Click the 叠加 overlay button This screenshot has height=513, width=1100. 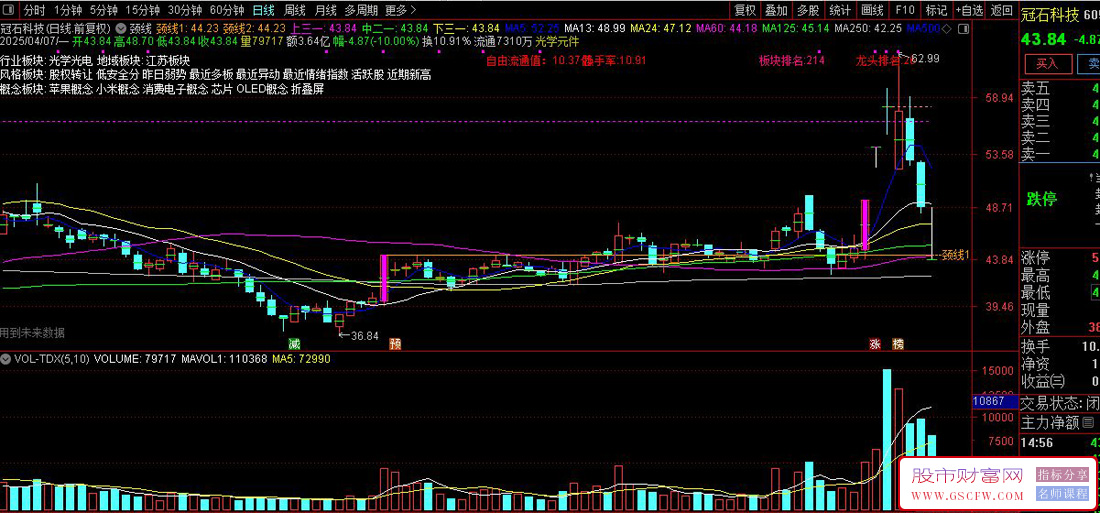tap(776, 11)
